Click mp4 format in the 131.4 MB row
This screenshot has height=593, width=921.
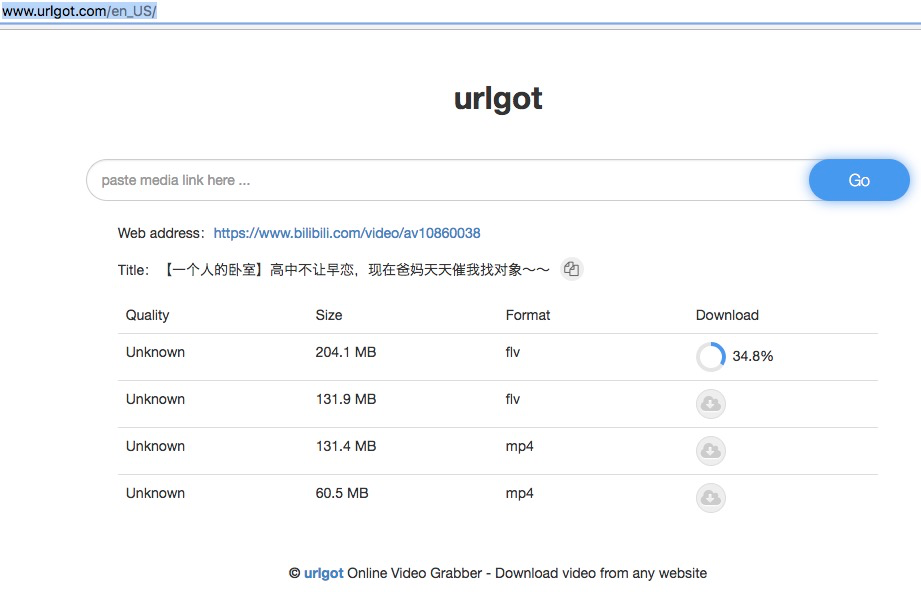coord(519,447)
